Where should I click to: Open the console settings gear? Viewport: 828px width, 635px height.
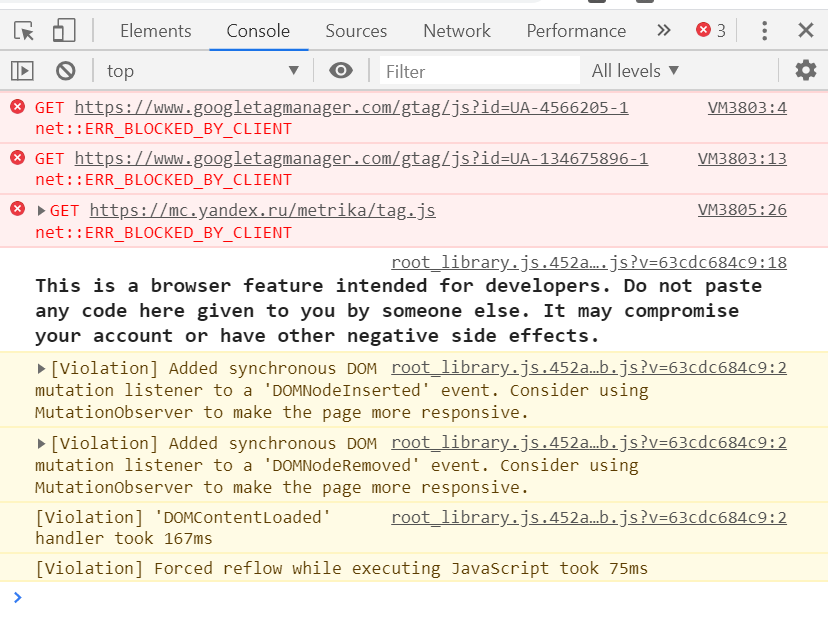(x=805, y=70)
